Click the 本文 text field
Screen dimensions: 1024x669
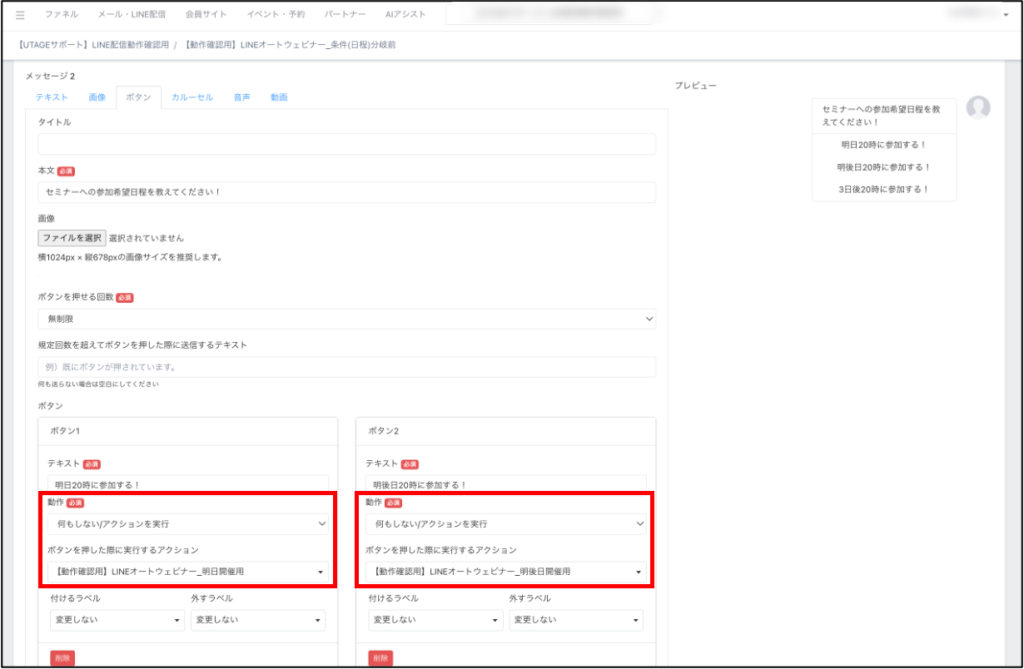tap(346, 192)
